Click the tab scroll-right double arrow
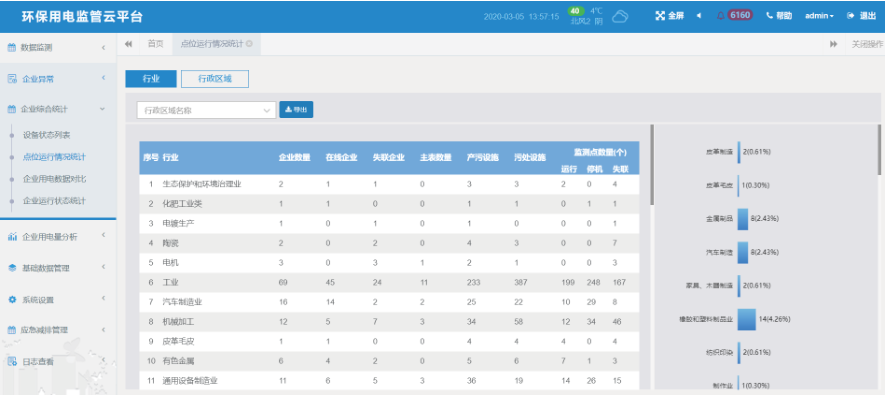885x396 pixels. point(834,44)
